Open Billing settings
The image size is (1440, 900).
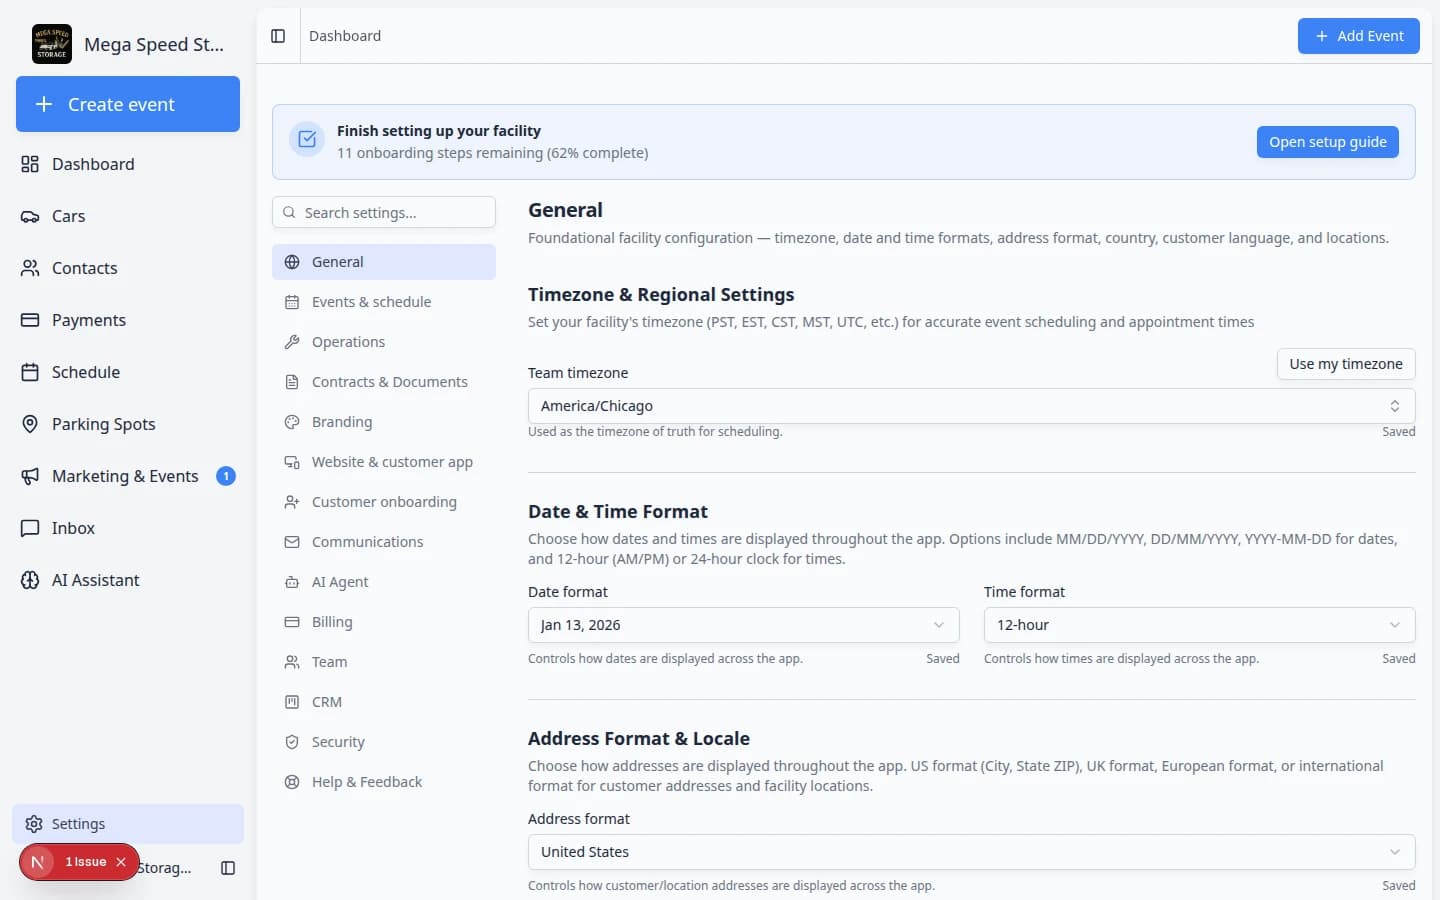pos(384,622)
